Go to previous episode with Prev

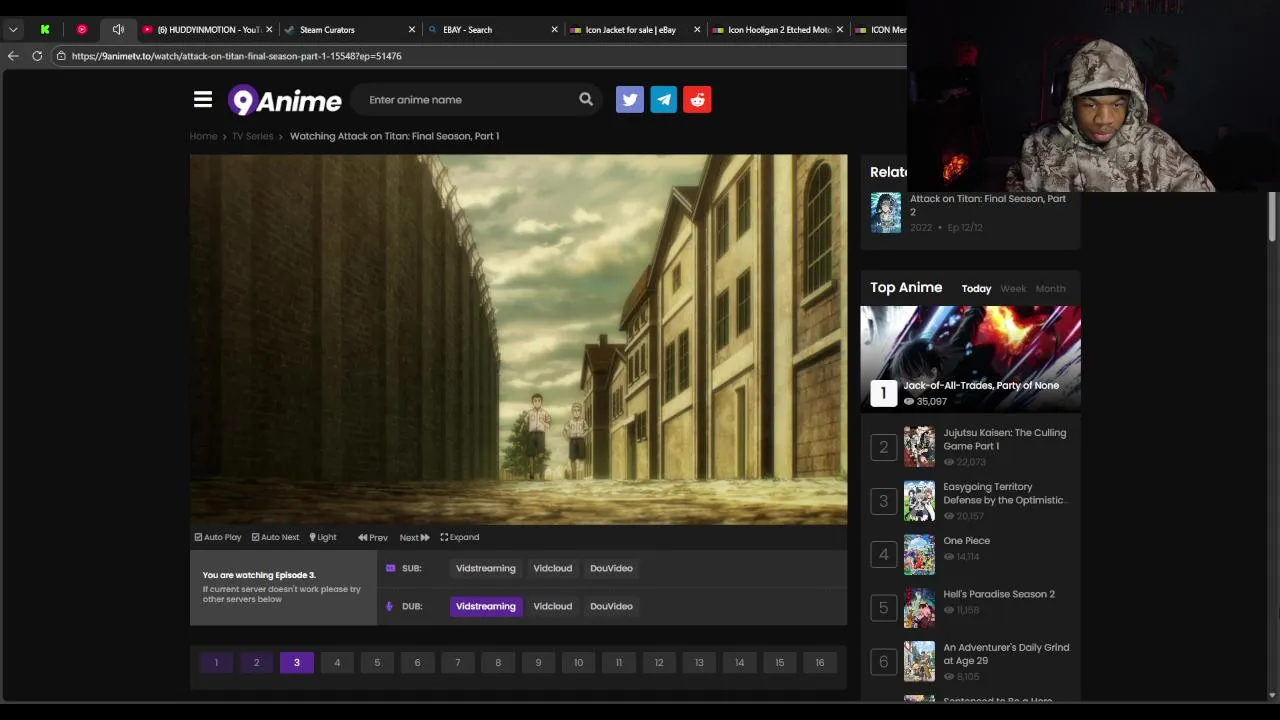click(x=373, y=537)
